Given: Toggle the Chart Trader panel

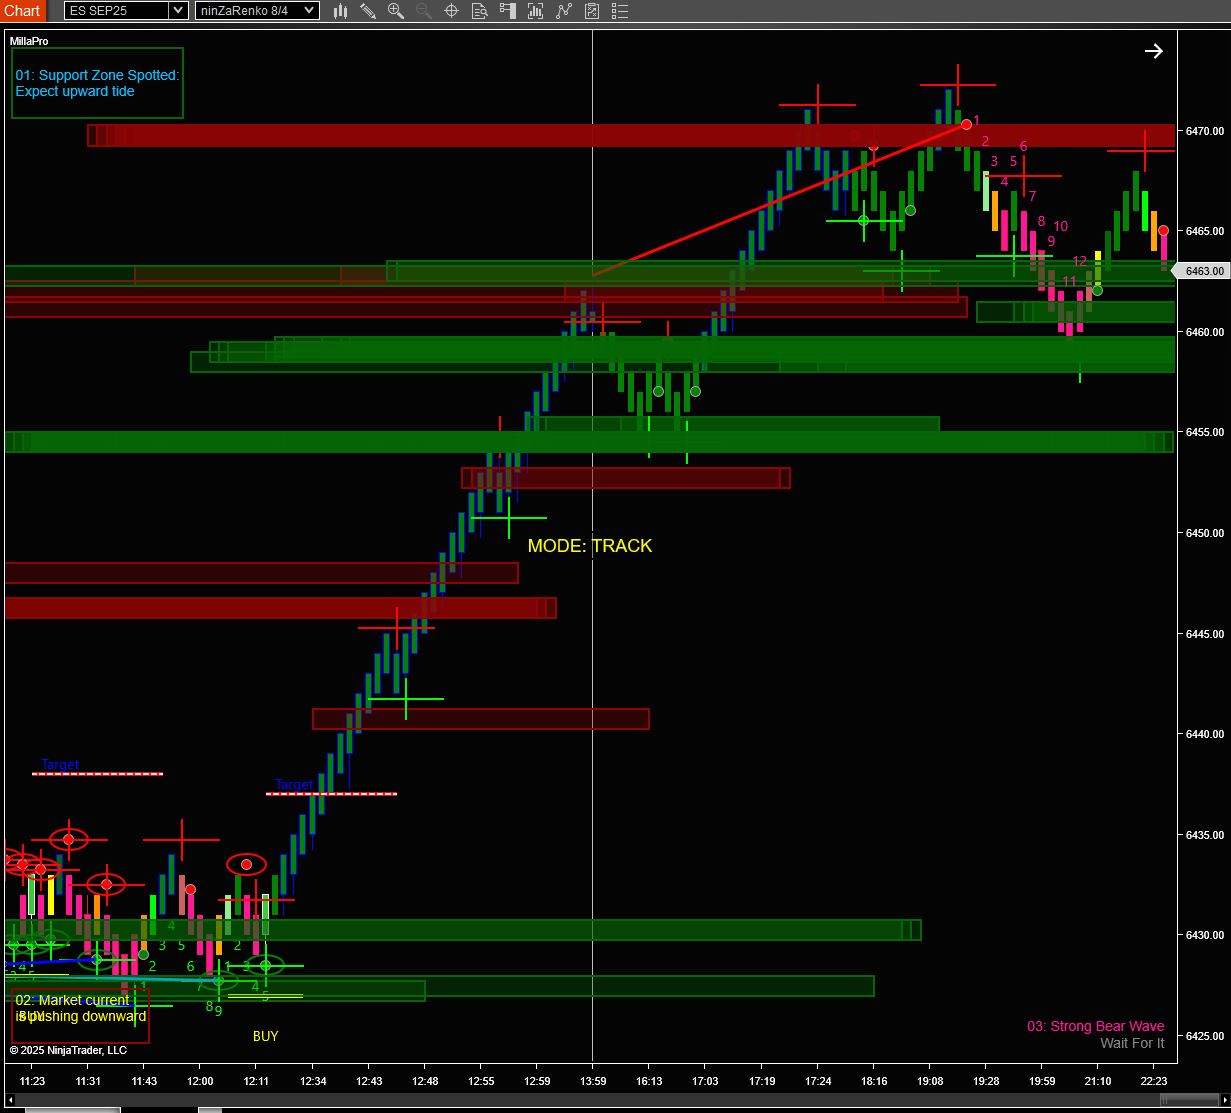Looking at the screenshot, I should [x=508, y=11].
